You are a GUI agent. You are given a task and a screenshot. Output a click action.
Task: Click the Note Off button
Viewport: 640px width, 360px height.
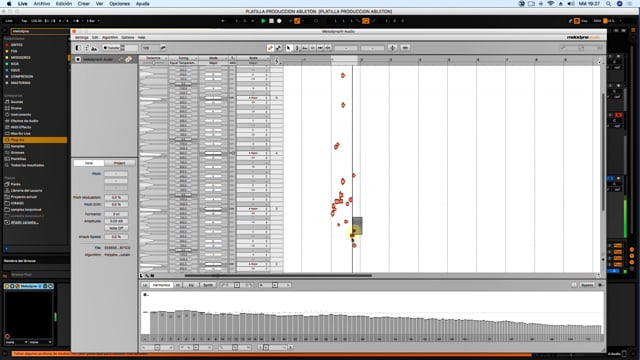116,229
